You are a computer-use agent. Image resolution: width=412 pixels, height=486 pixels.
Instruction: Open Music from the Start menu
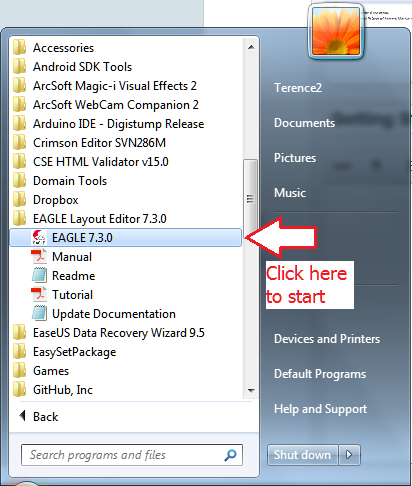[290, 193]
